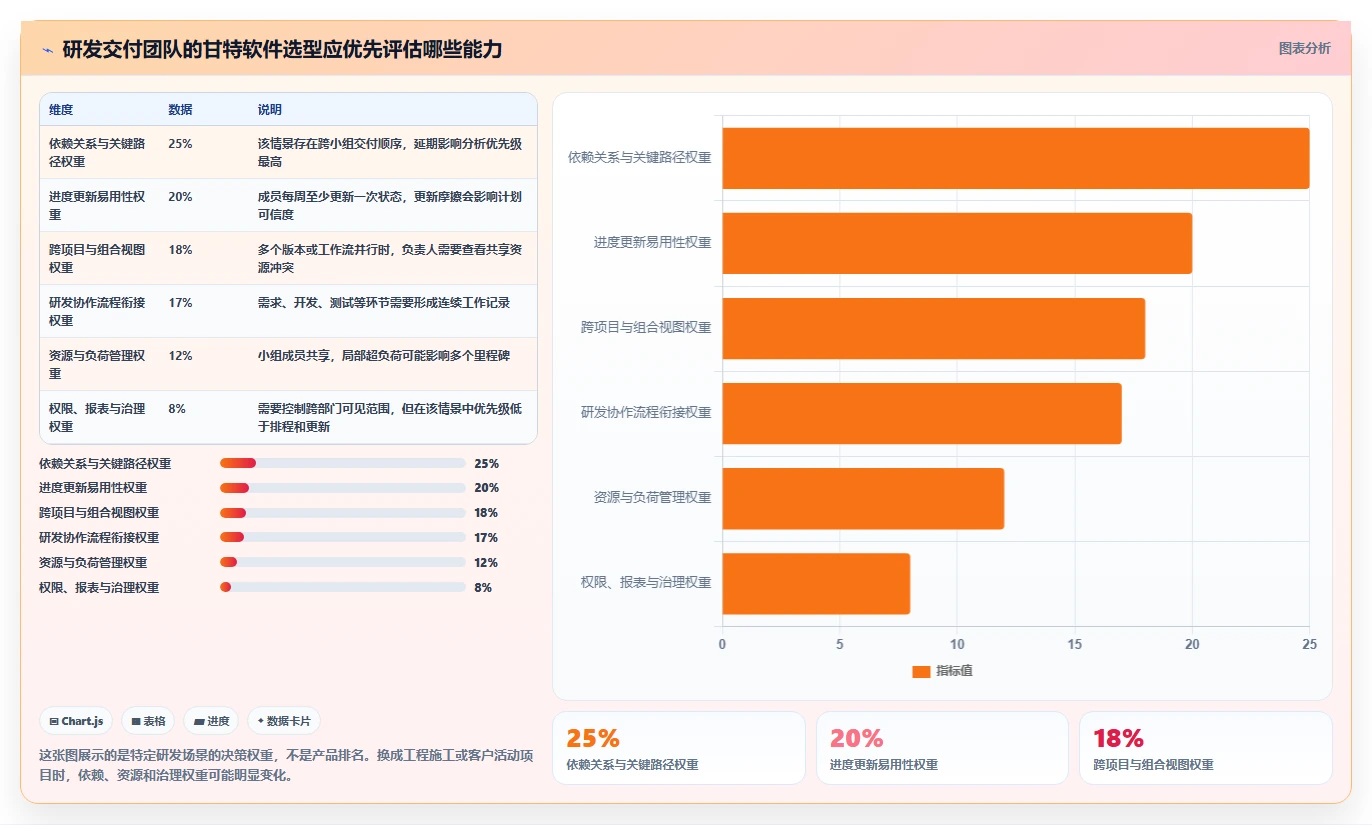
Task: Select table cell 依赖关系与关键路径权重
Action: pyautogui.click(x=97, y=152)
